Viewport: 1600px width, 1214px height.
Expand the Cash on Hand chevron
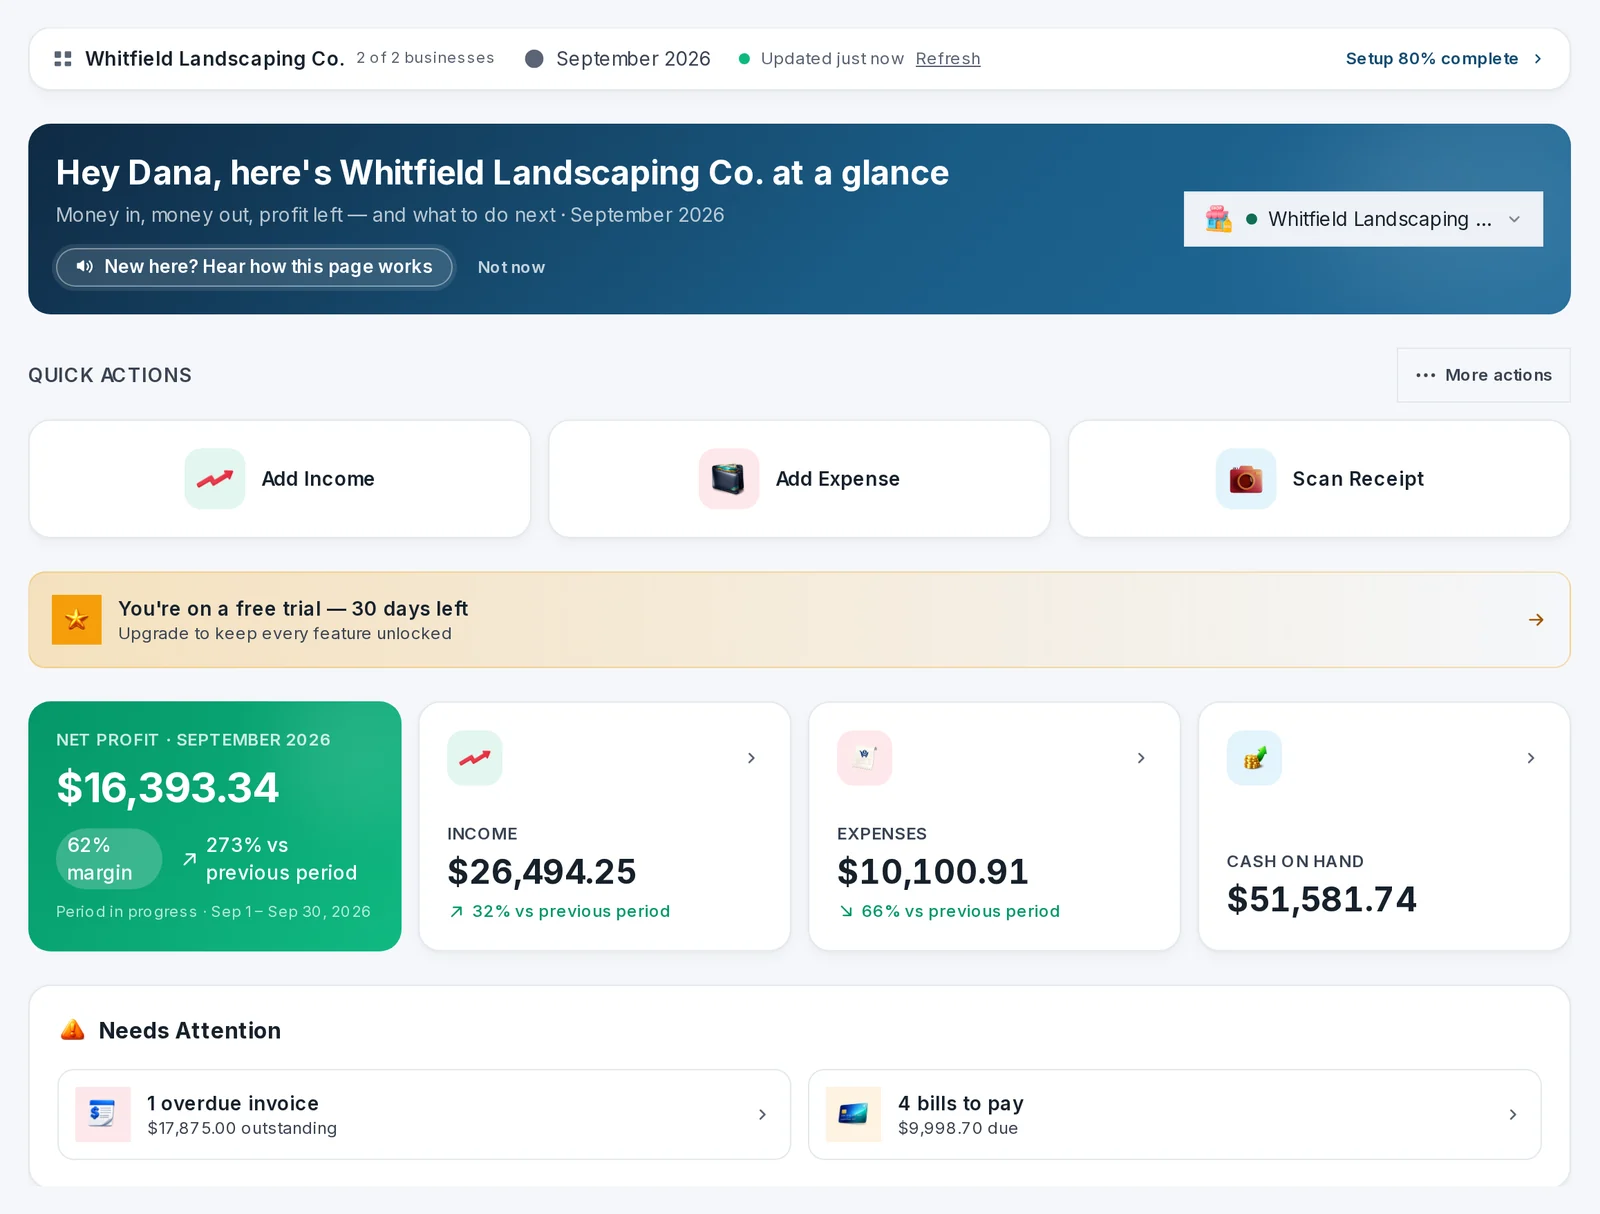[1531, 758]
